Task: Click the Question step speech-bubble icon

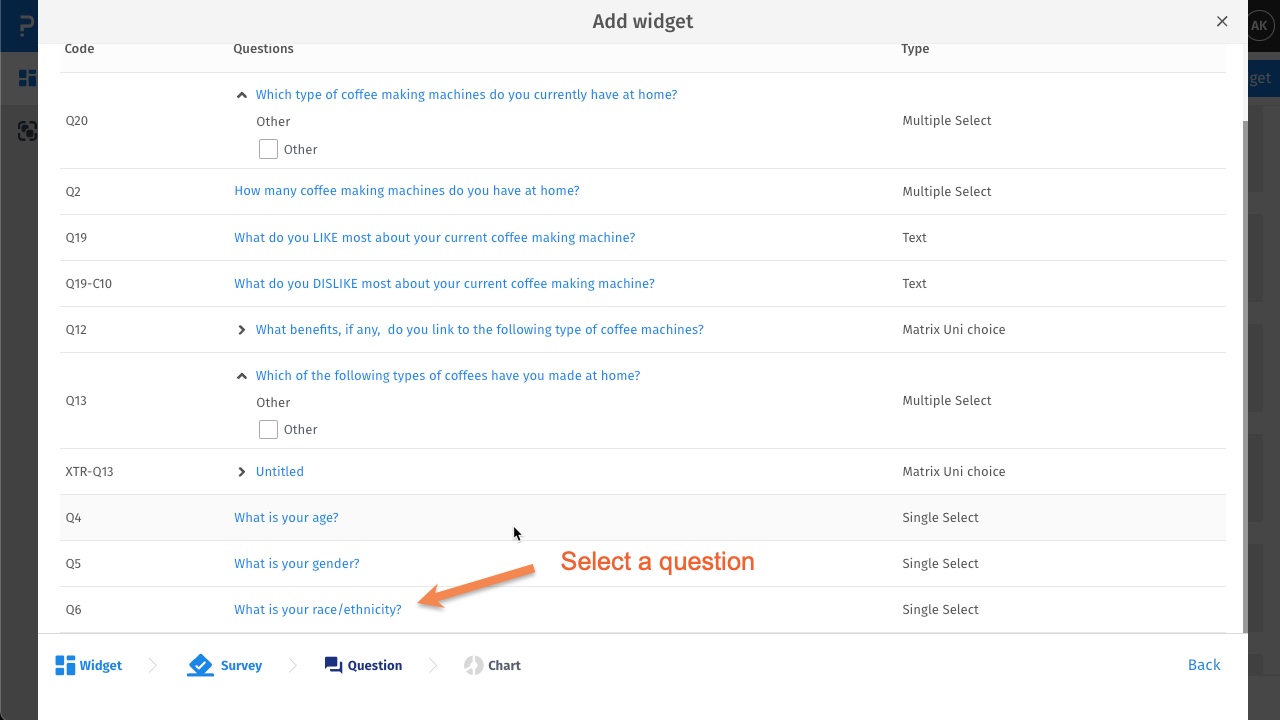Action: 333,665
